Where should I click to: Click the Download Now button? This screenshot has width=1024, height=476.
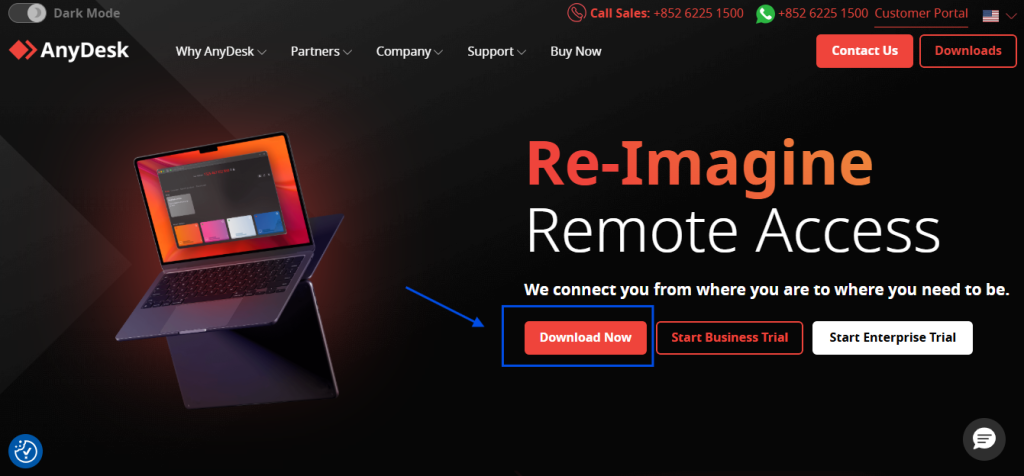pos(585,338)
